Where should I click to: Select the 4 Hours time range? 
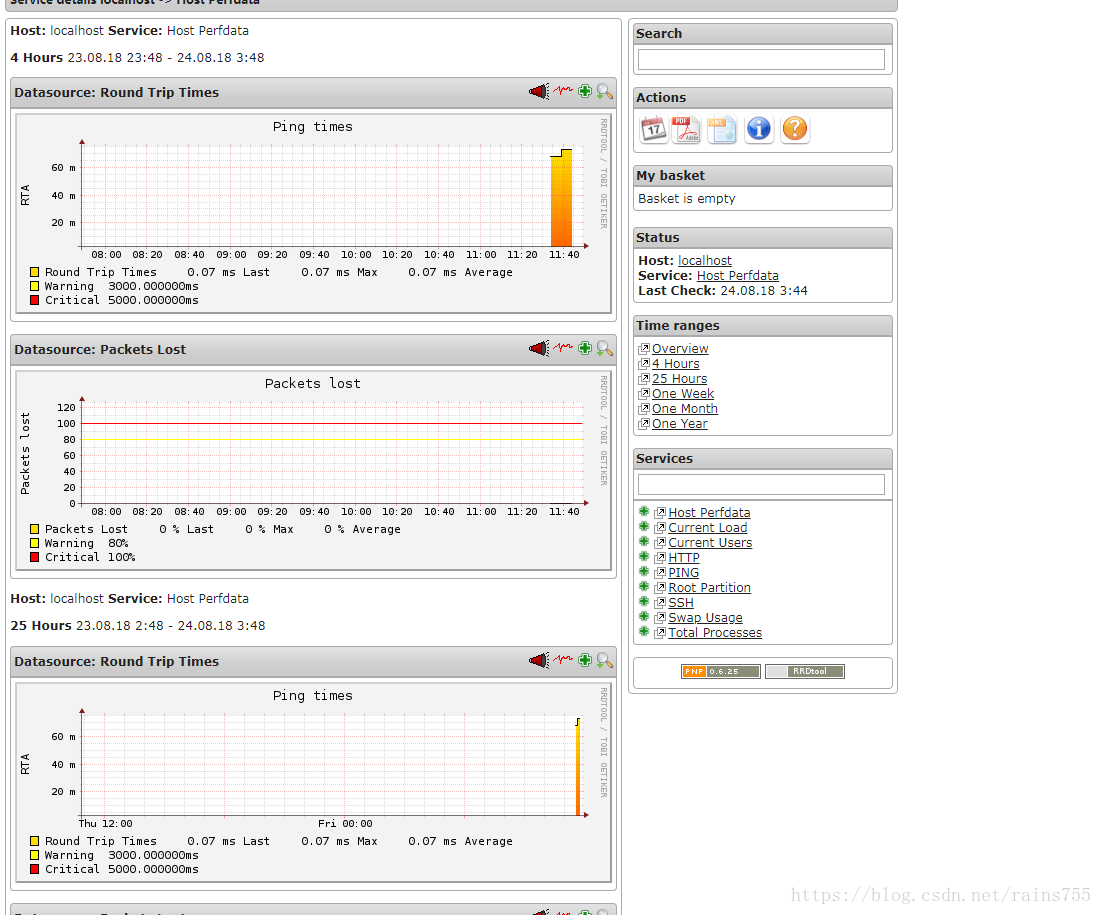675,364
